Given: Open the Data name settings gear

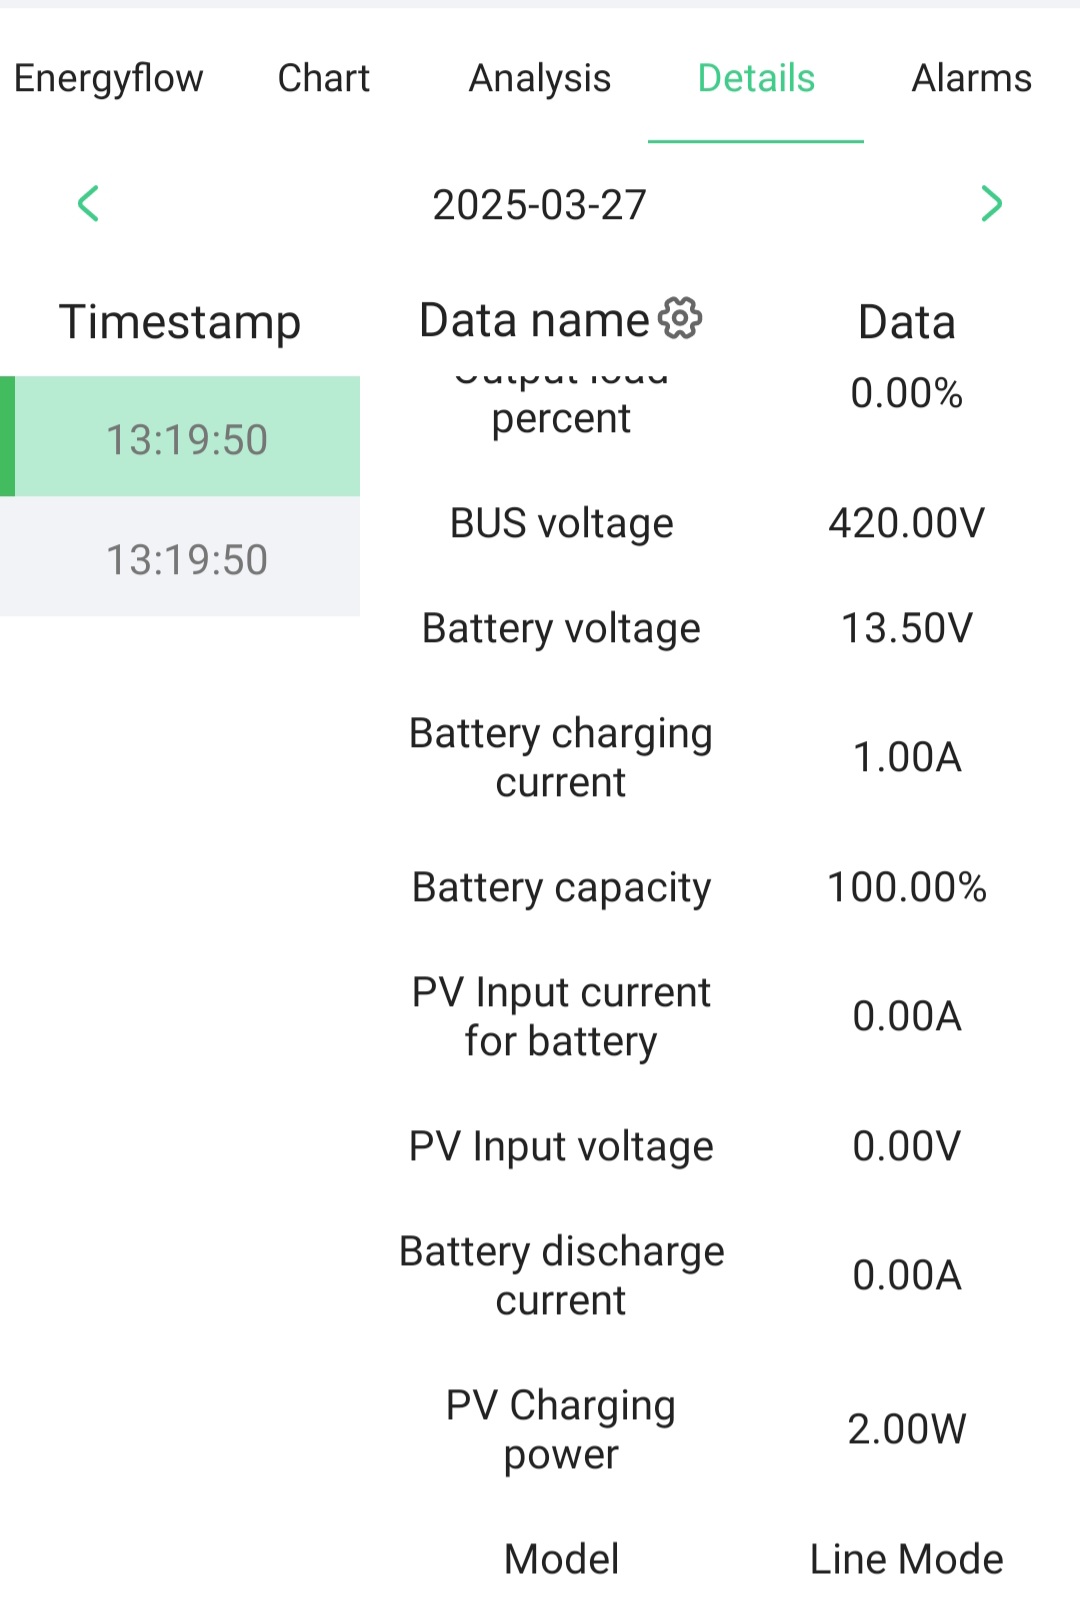Looking at the screenshot, I should 680,319.
